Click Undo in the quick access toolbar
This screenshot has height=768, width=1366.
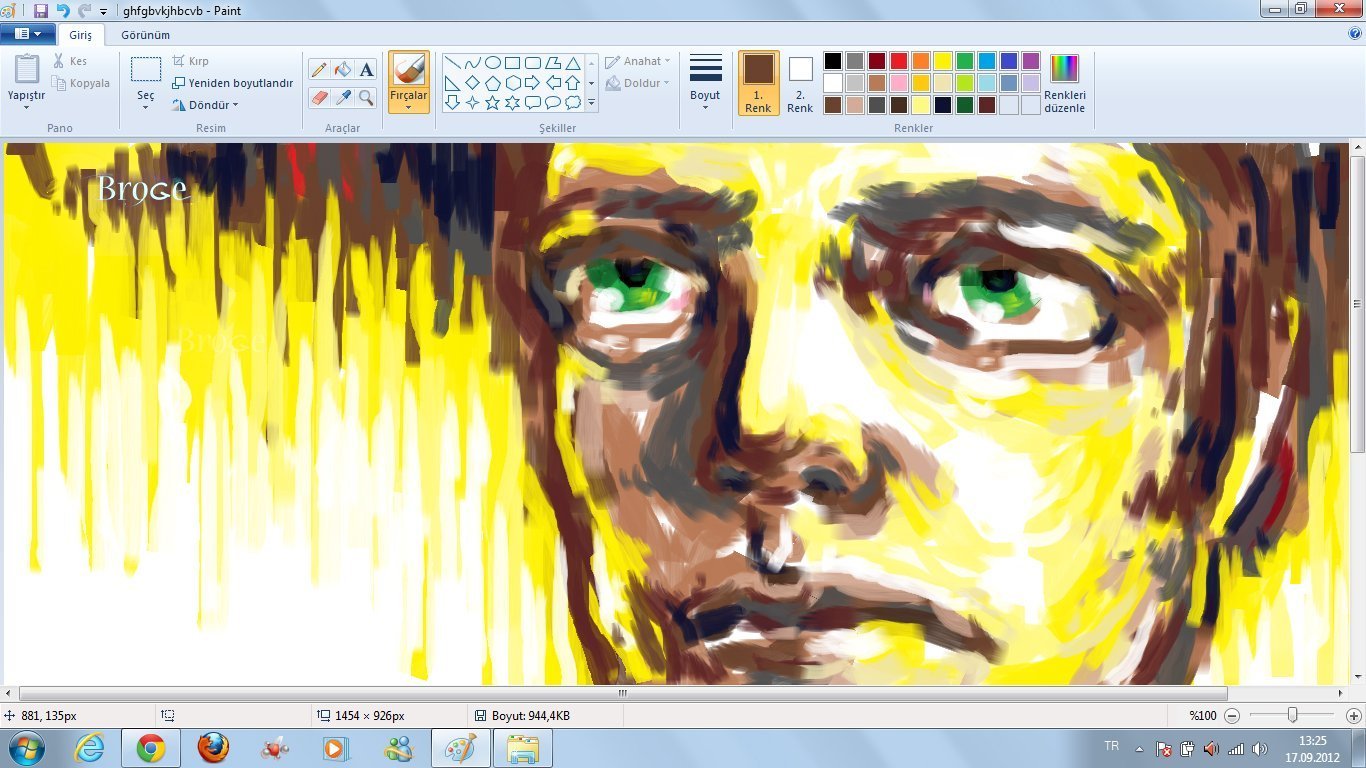(63, 11)
